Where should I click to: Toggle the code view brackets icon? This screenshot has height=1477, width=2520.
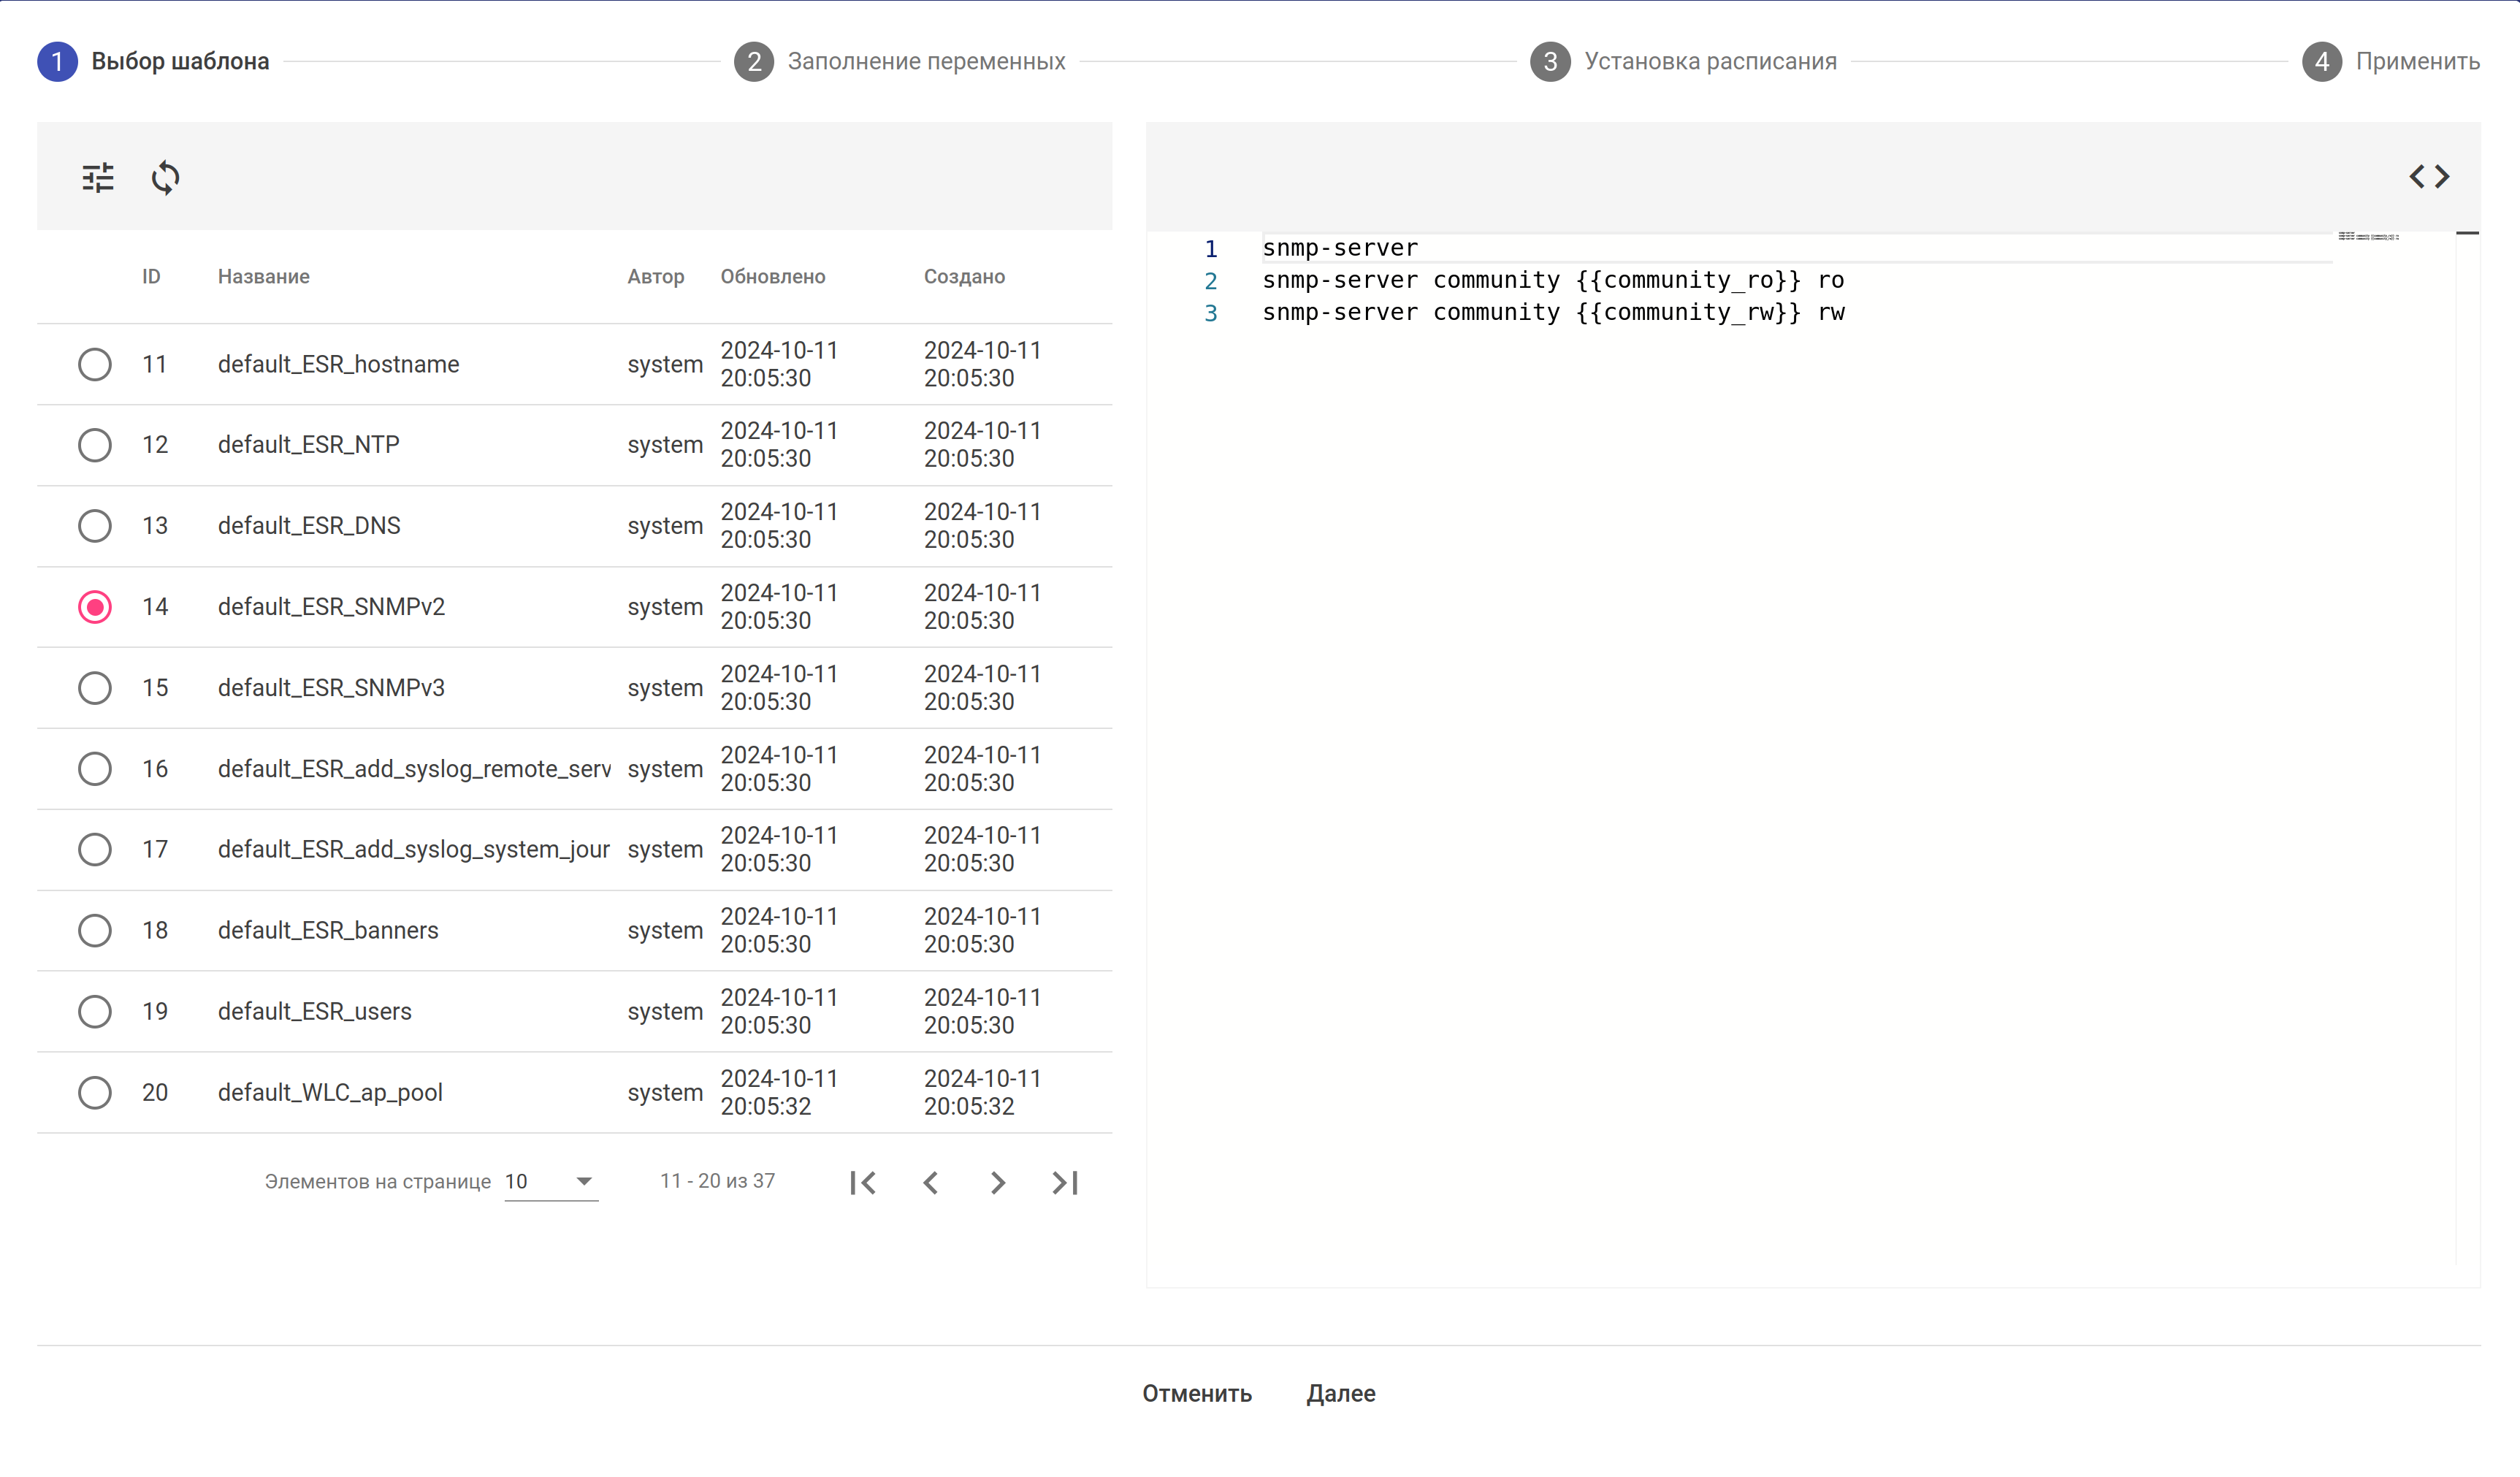pyautogui.click(x=2429, y=177)
